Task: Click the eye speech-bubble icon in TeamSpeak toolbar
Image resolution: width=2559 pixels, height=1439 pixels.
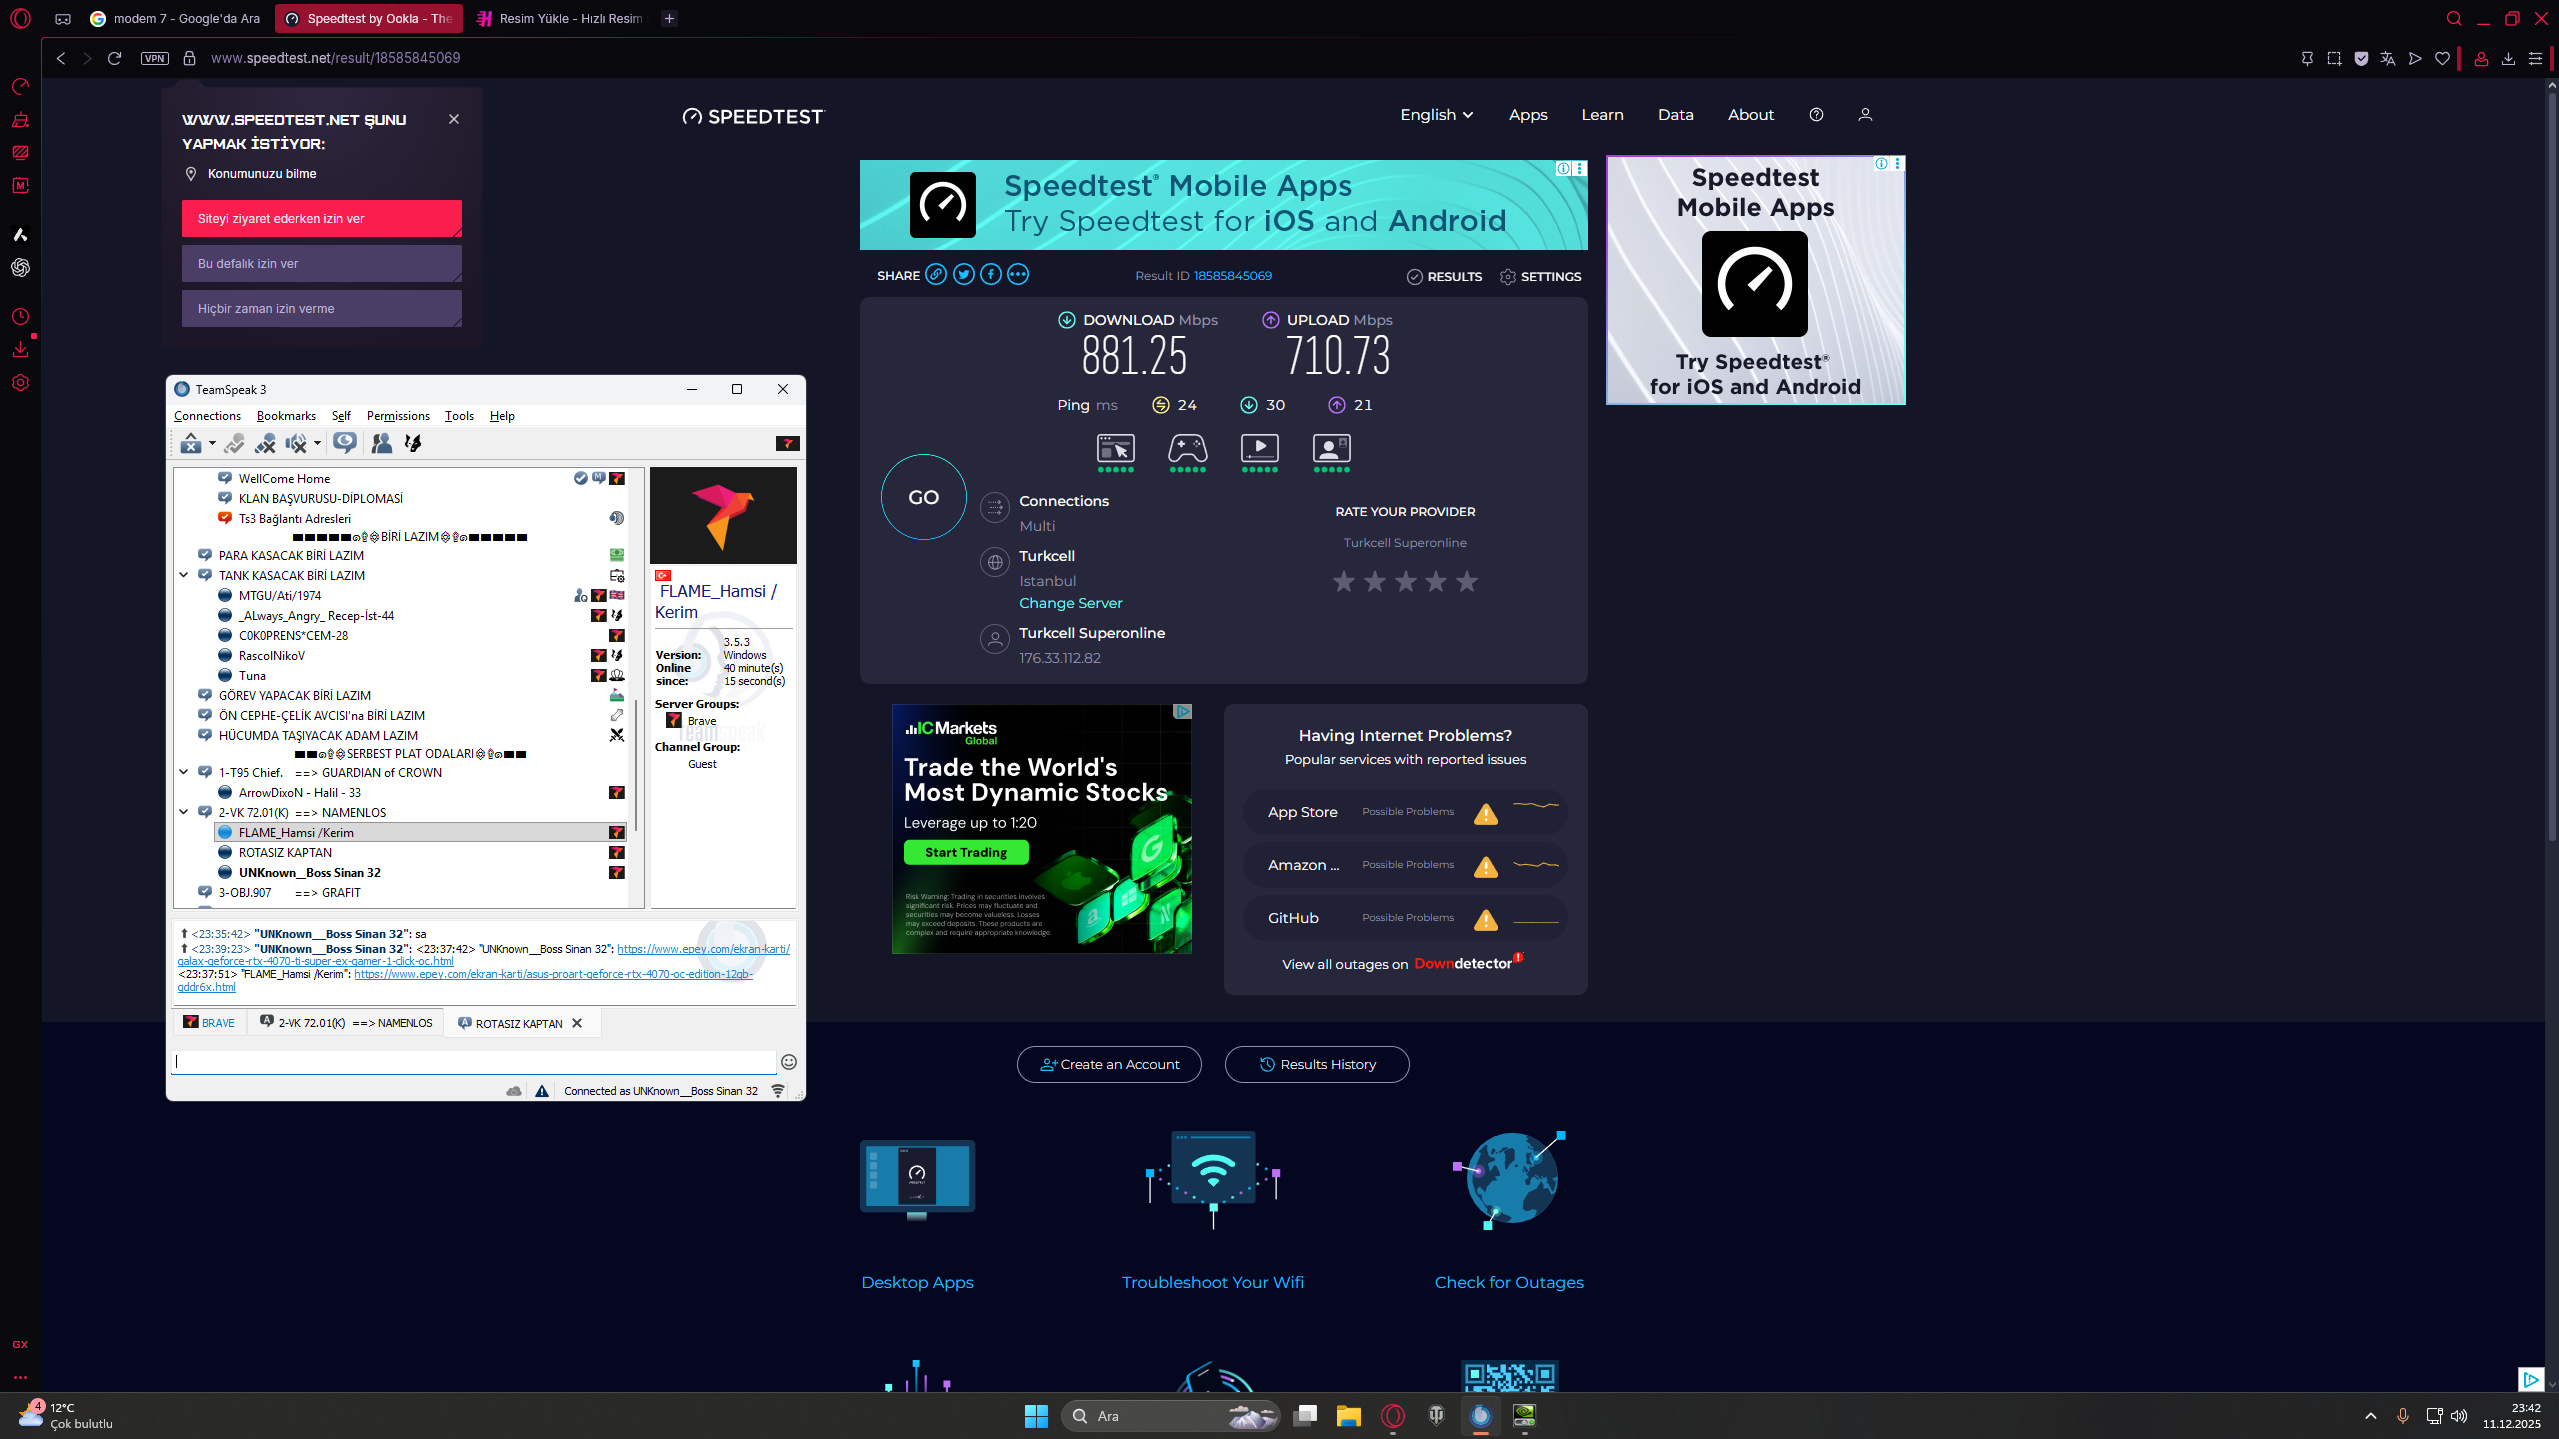Action: coord(345,443)
